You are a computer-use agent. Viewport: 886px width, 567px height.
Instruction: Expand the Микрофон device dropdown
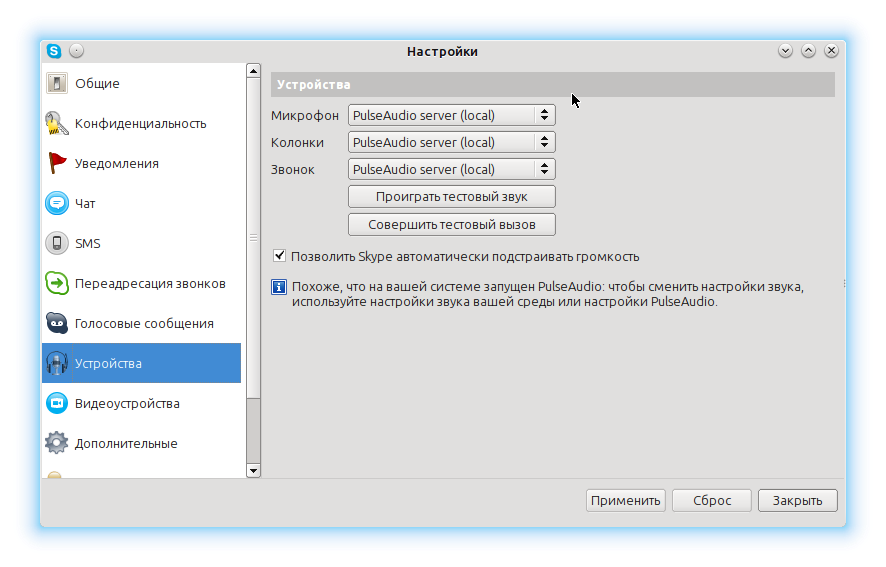coord(451,115)
